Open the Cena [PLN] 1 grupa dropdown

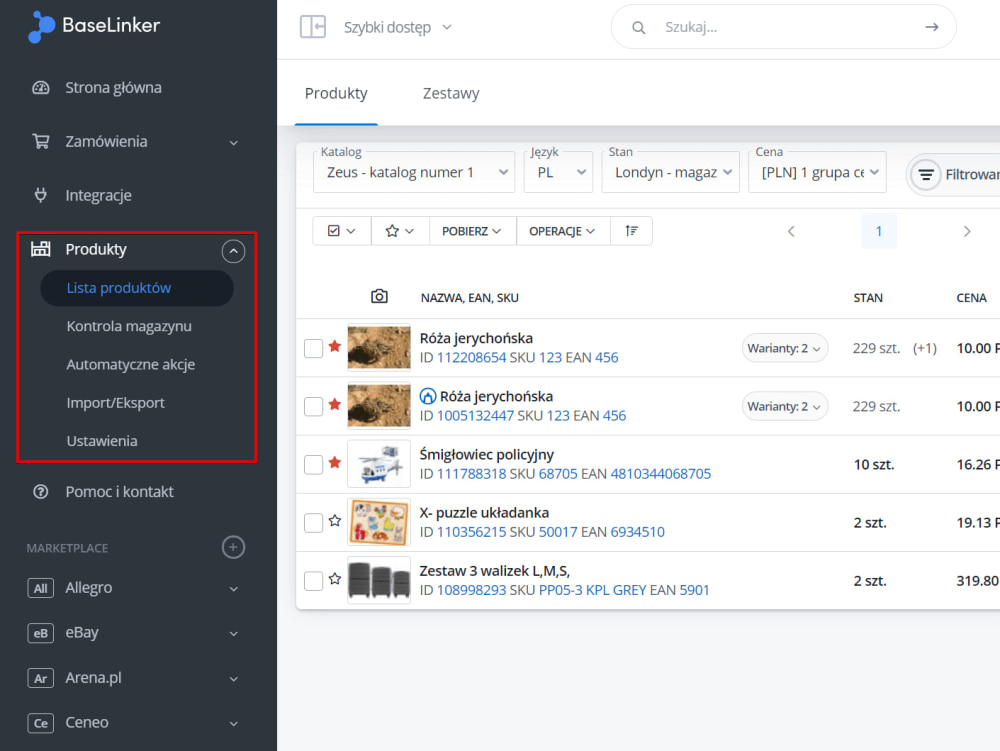tap(817, 172)
